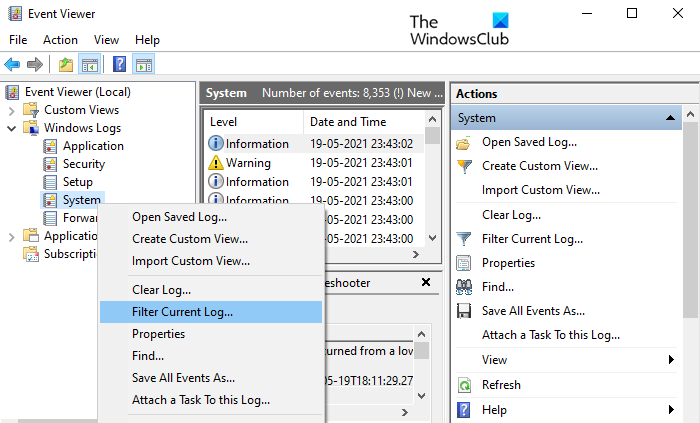Toggle the Show/Hide Console Tree button
Image resolution: width=700 pixels, height=423 pixels.
point(90,64)
